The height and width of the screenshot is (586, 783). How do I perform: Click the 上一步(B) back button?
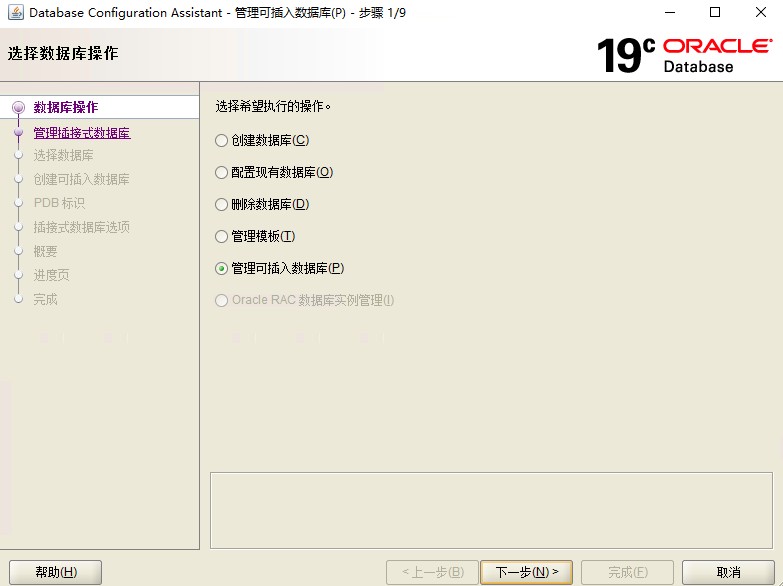tap(432, 572)
